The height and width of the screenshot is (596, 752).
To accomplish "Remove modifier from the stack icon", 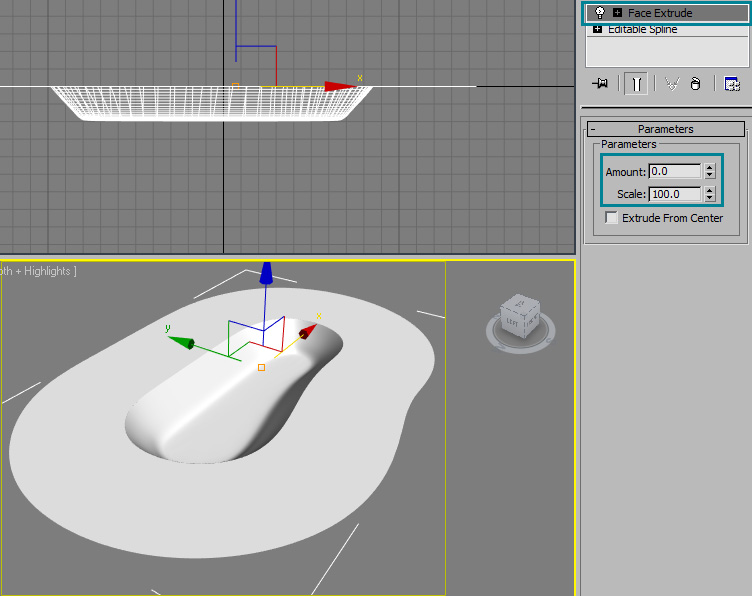I will 695,85.
